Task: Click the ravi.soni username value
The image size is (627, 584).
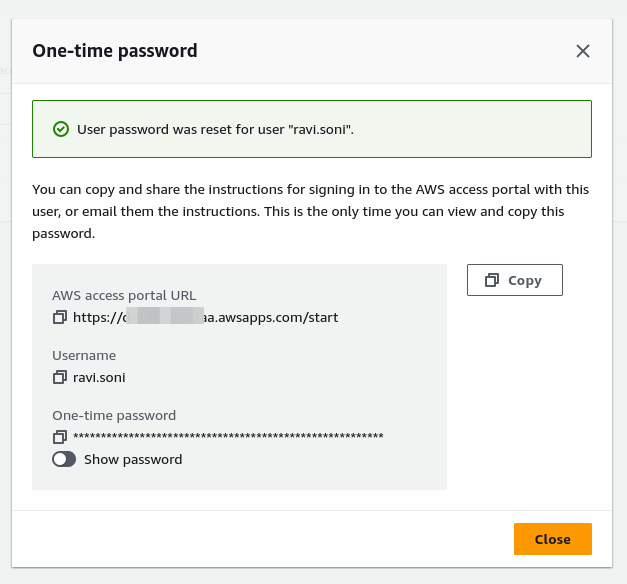Action: [99, 378]
